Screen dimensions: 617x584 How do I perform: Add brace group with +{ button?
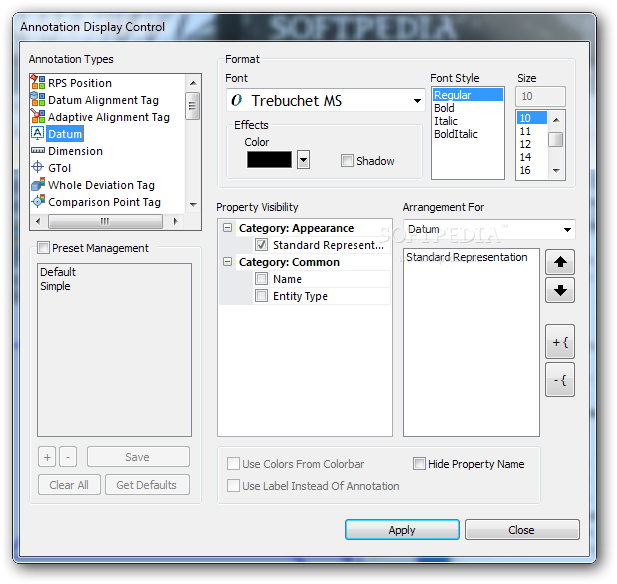pos(560,342)
